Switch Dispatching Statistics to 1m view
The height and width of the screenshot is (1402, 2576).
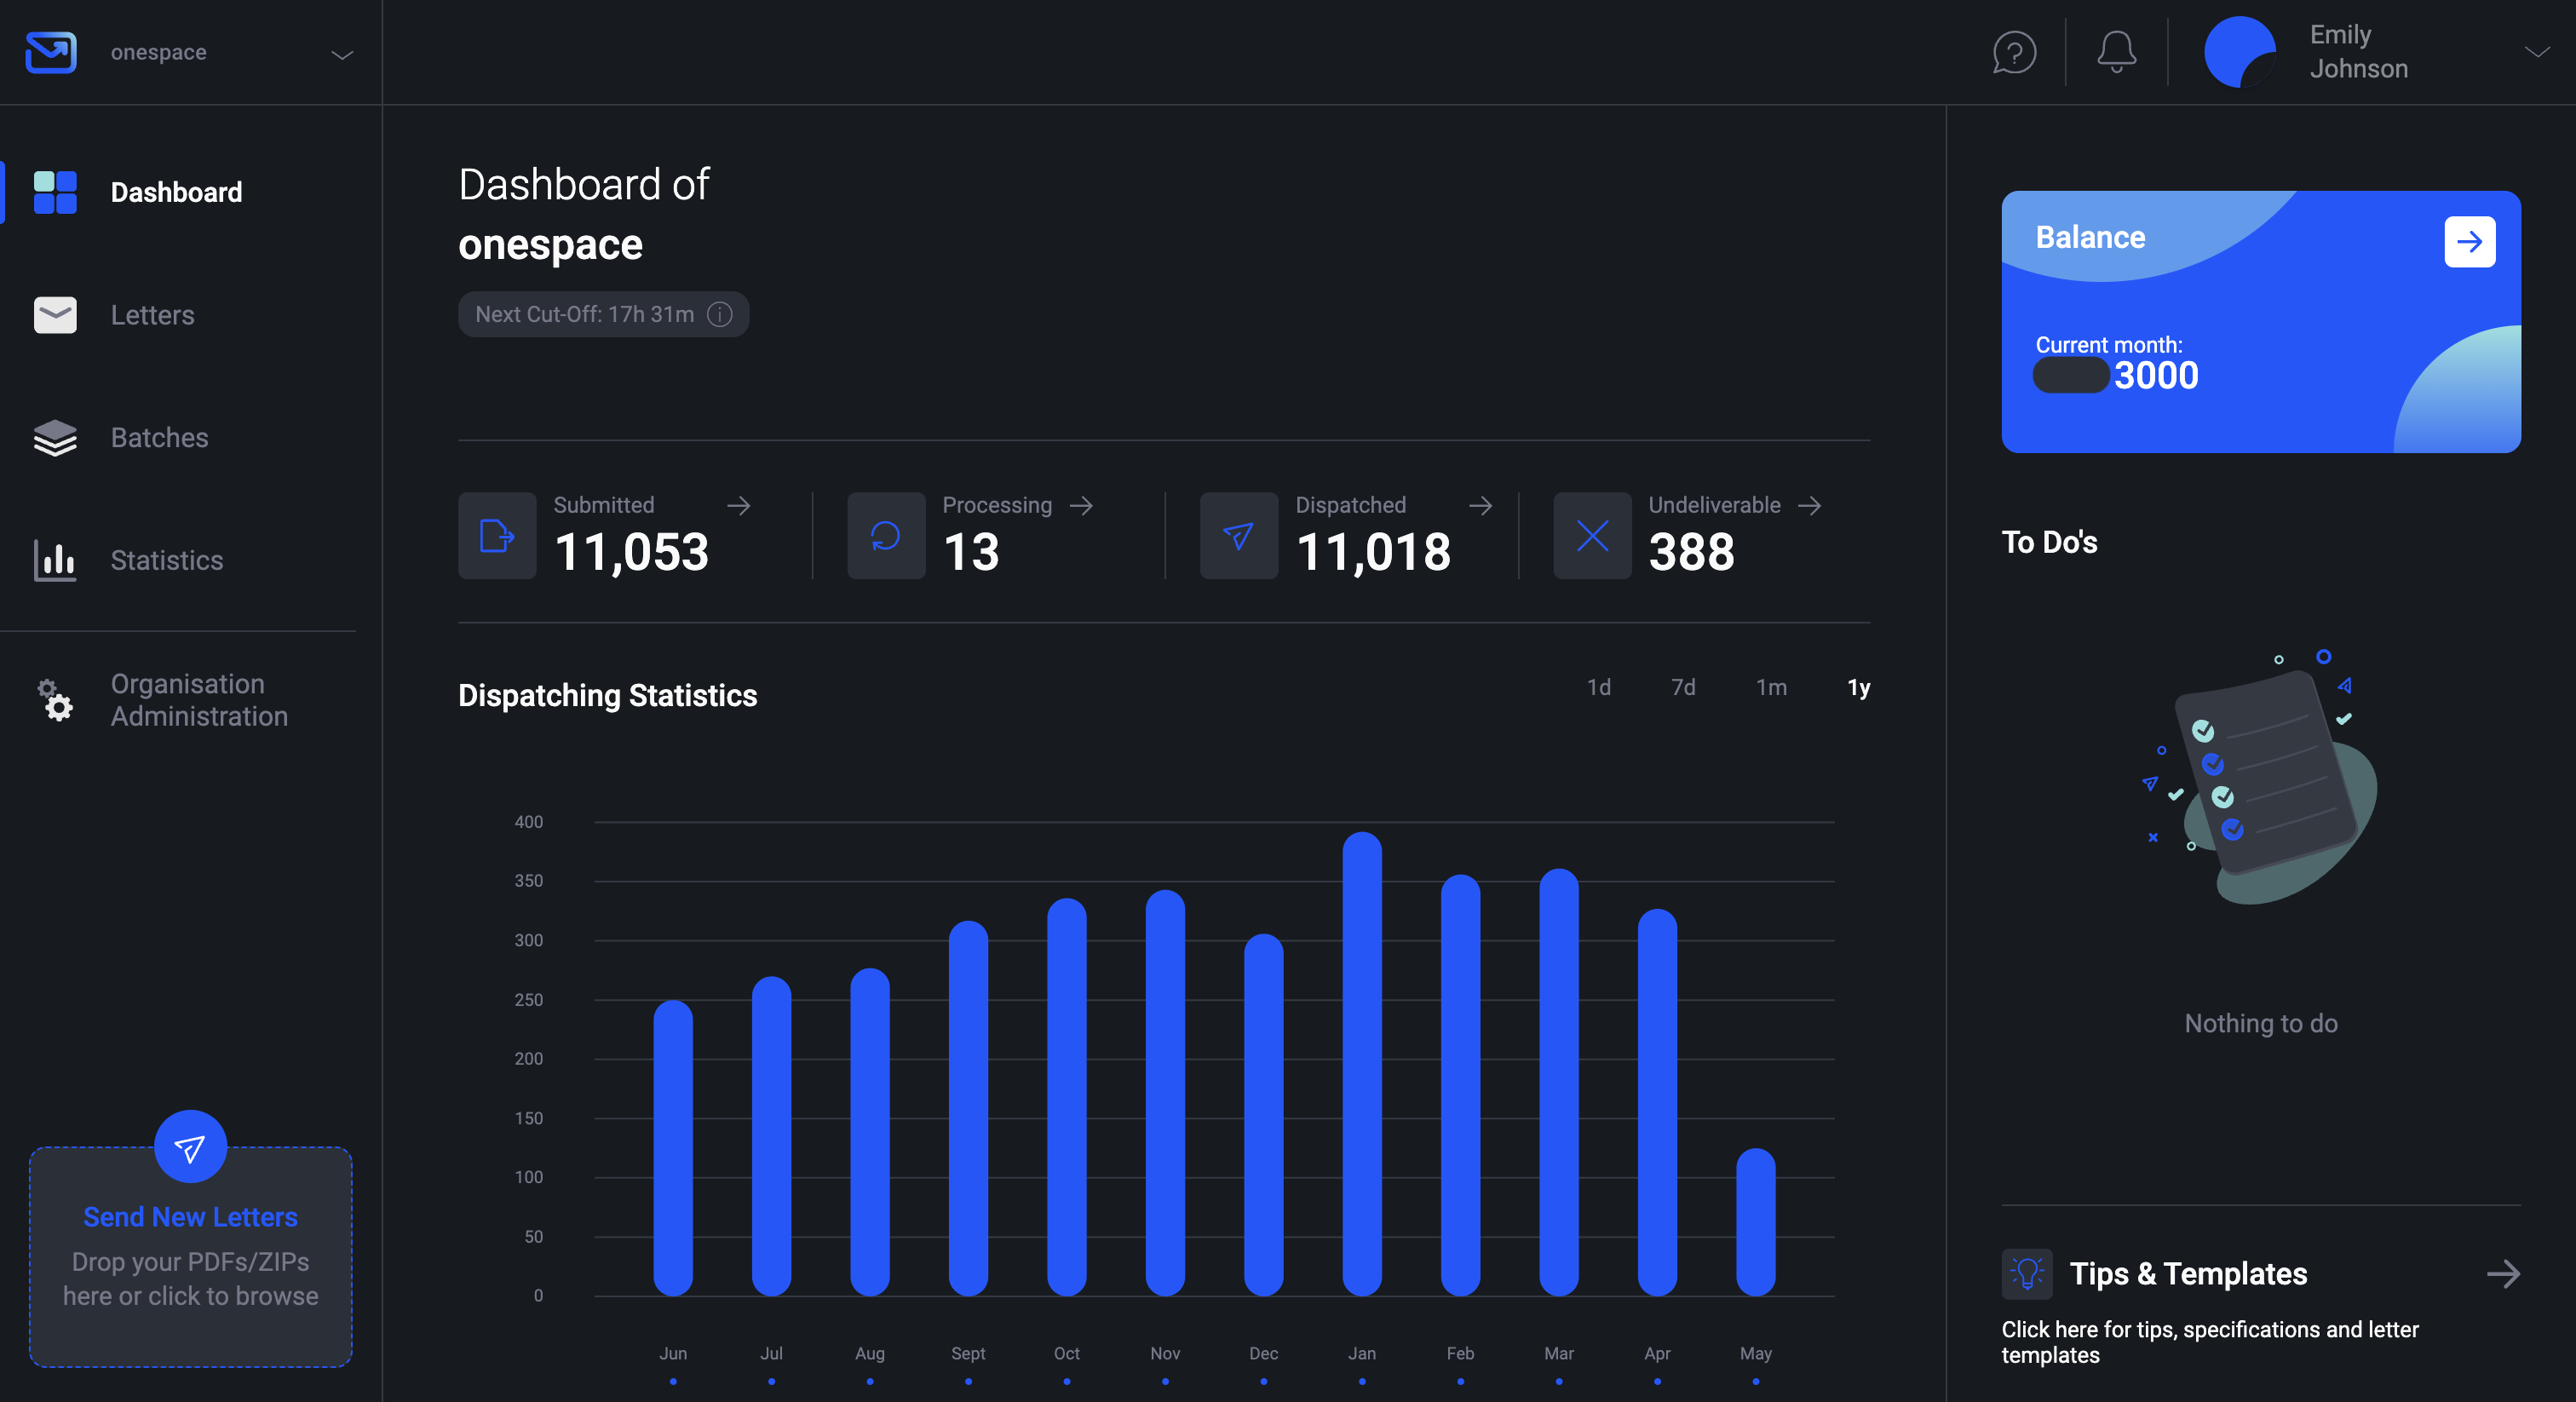1771,687
